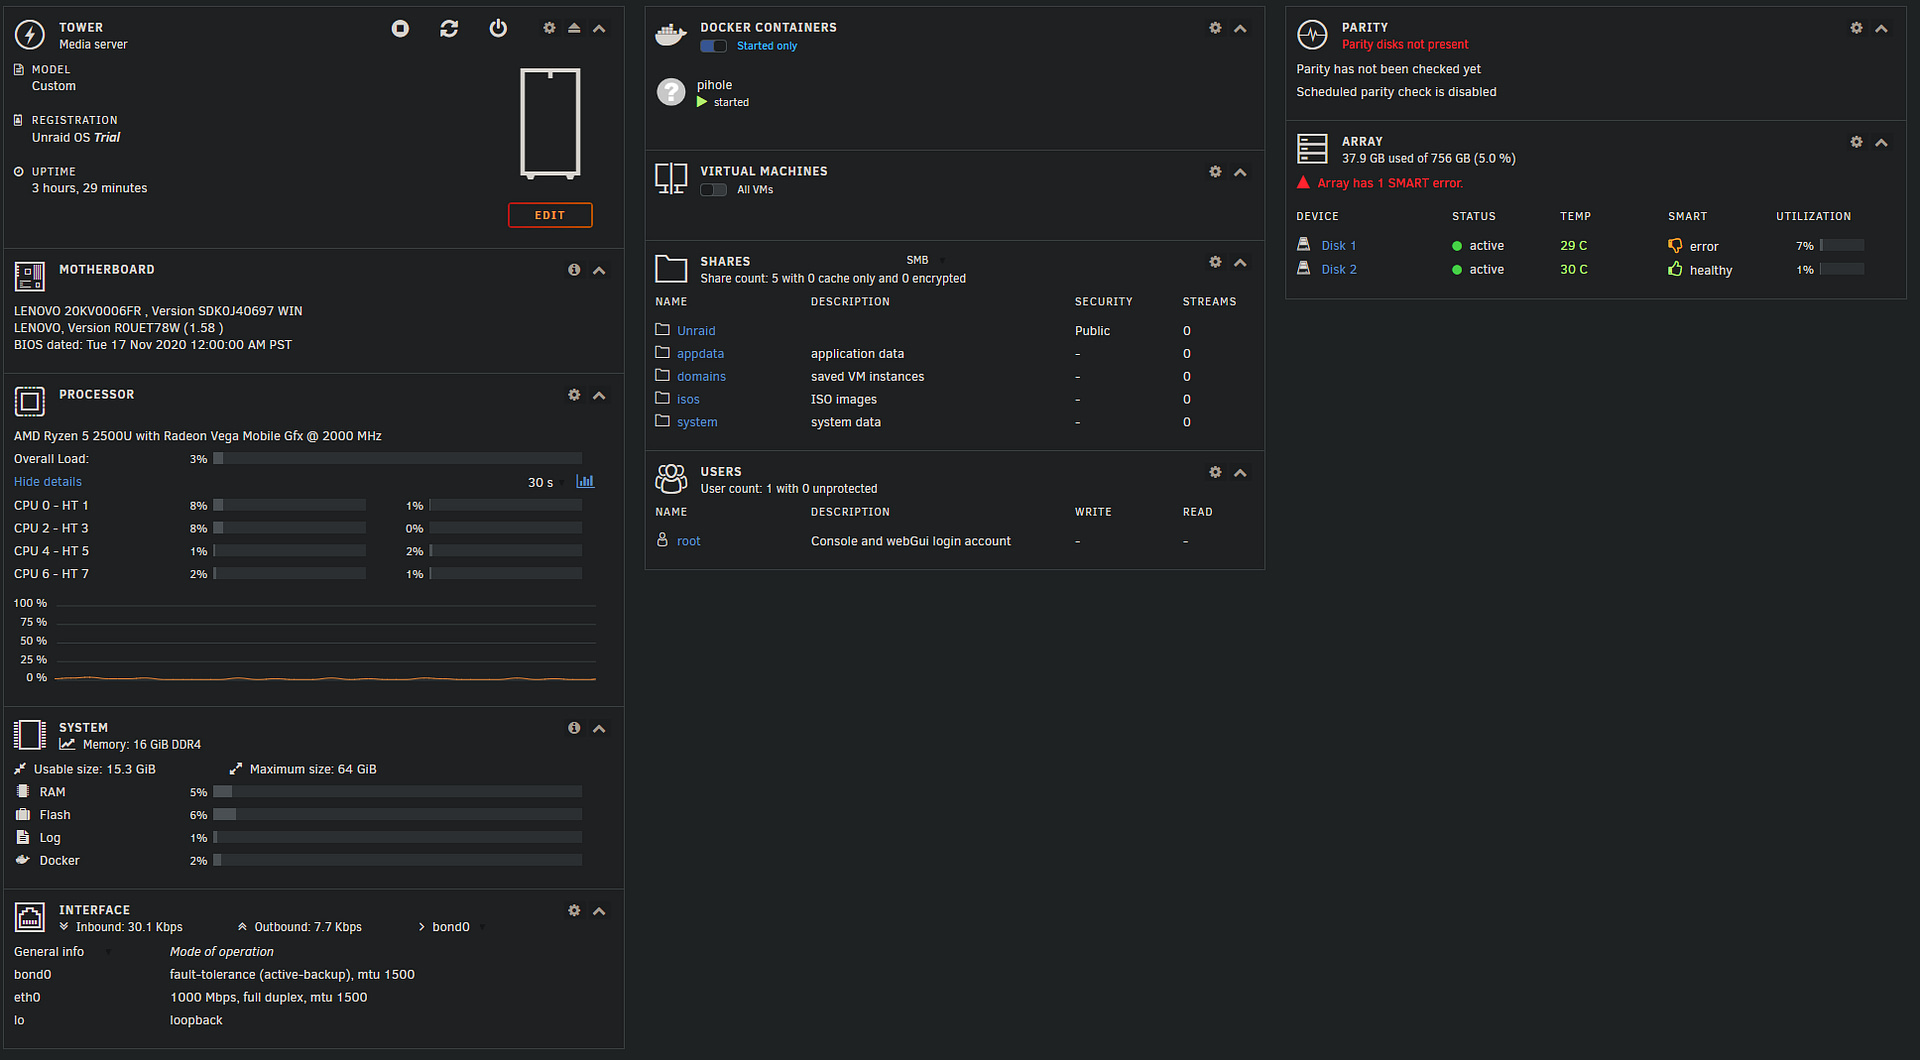Toggle the 'All VMs' switch
The height and width of the screenshot is (1060, 1920).
coord(713,190)
